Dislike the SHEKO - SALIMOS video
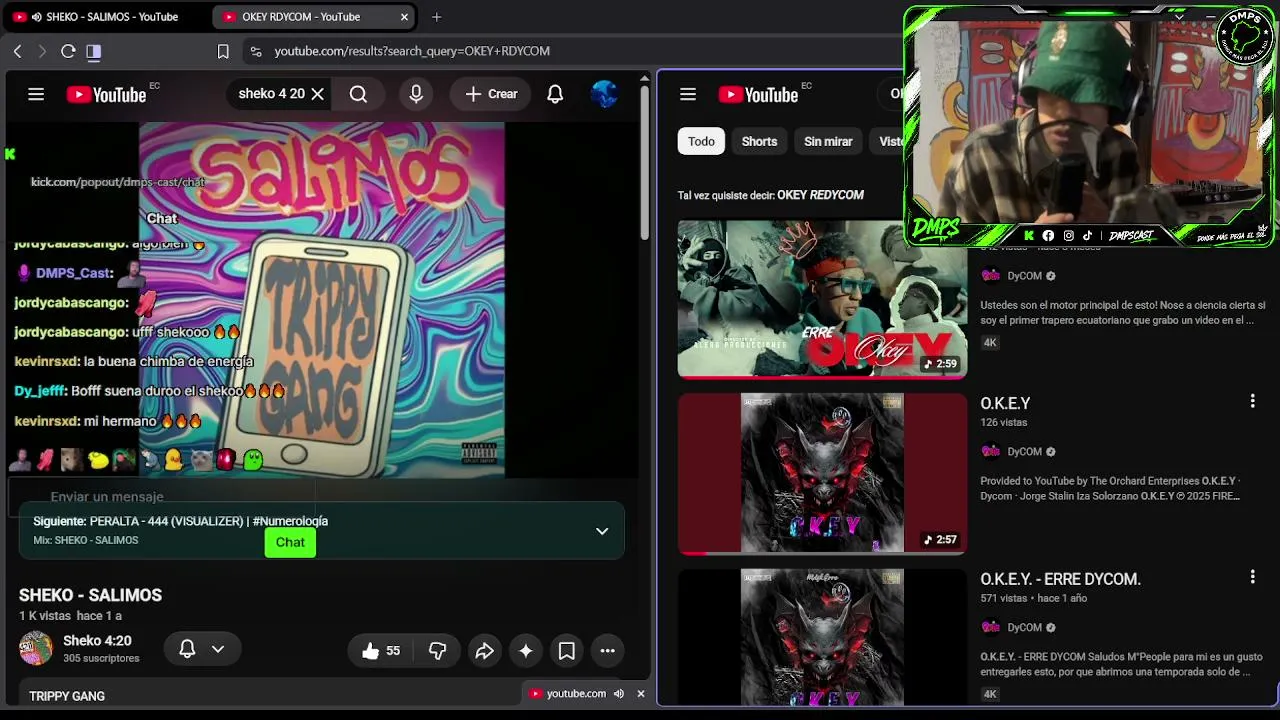The image size is (1280, 720). 437,651
